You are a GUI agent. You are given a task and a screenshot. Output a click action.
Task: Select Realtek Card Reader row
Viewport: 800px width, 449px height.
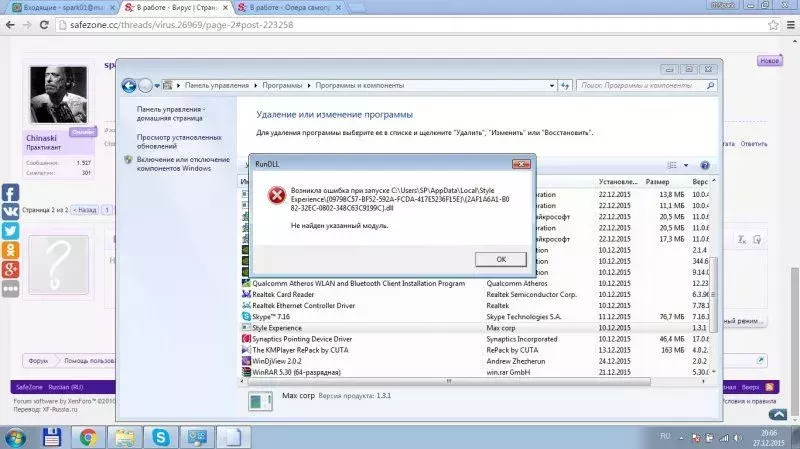coord(475,294)
